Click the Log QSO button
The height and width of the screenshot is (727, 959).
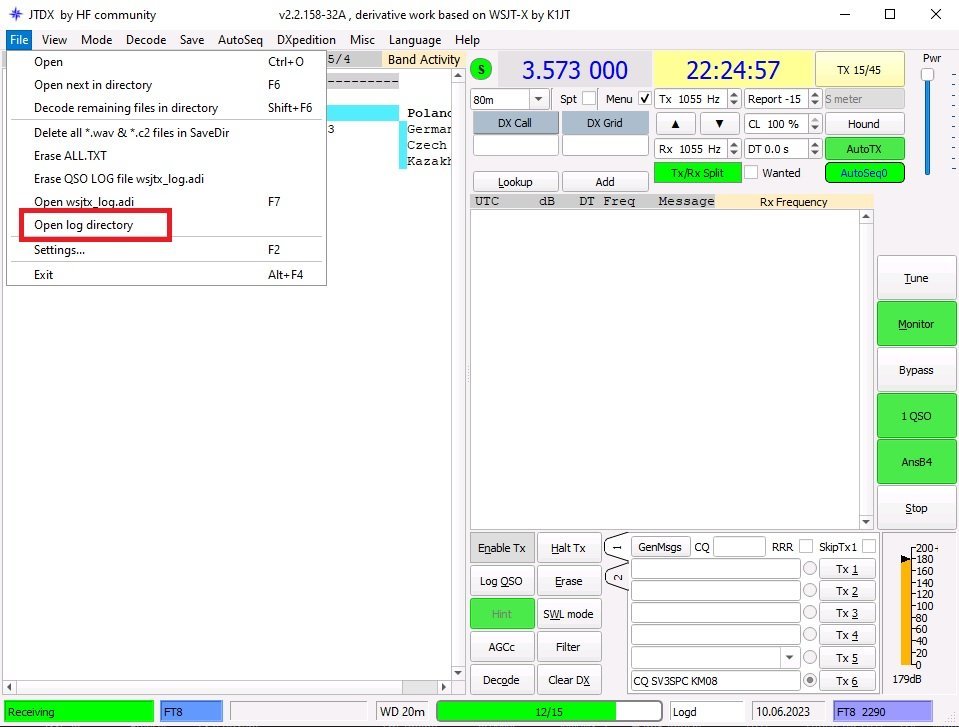(x=502, y=581)
